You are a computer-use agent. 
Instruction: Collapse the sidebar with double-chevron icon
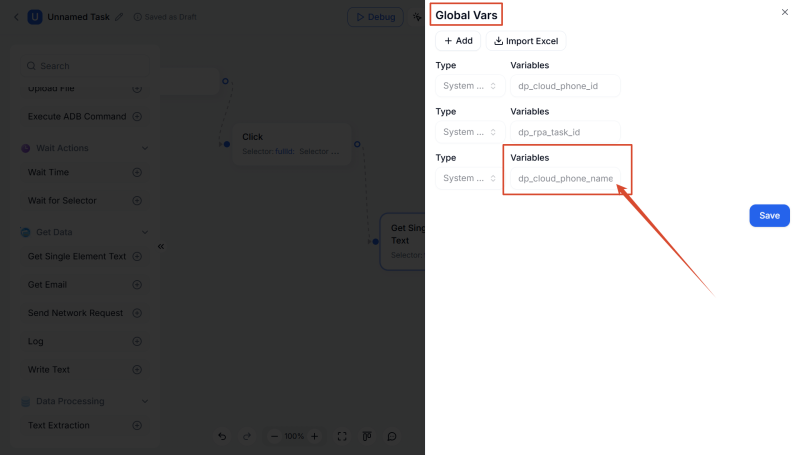tap(161, 246)
